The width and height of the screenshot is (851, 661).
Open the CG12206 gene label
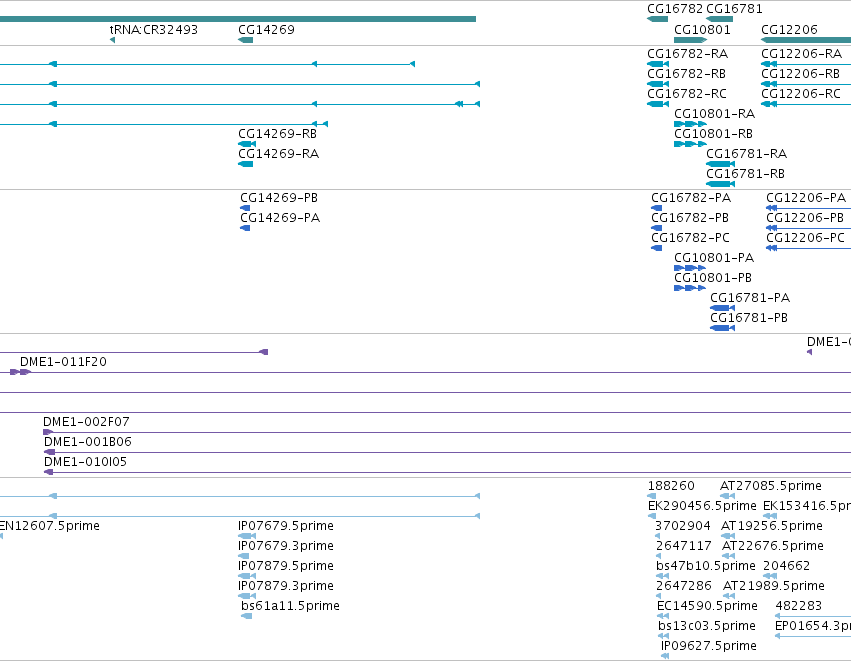[789, 29]
